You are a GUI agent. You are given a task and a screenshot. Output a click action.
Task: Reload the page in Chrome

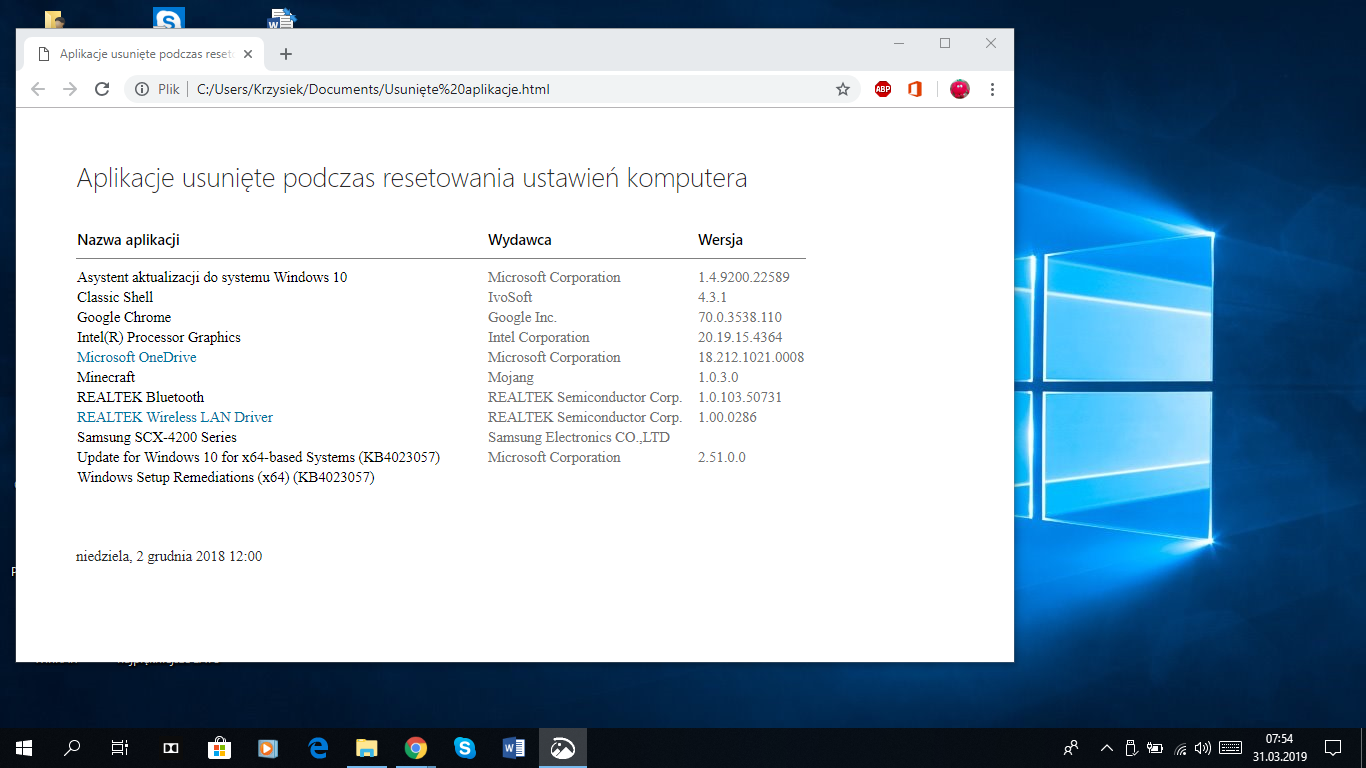point(101,89)
